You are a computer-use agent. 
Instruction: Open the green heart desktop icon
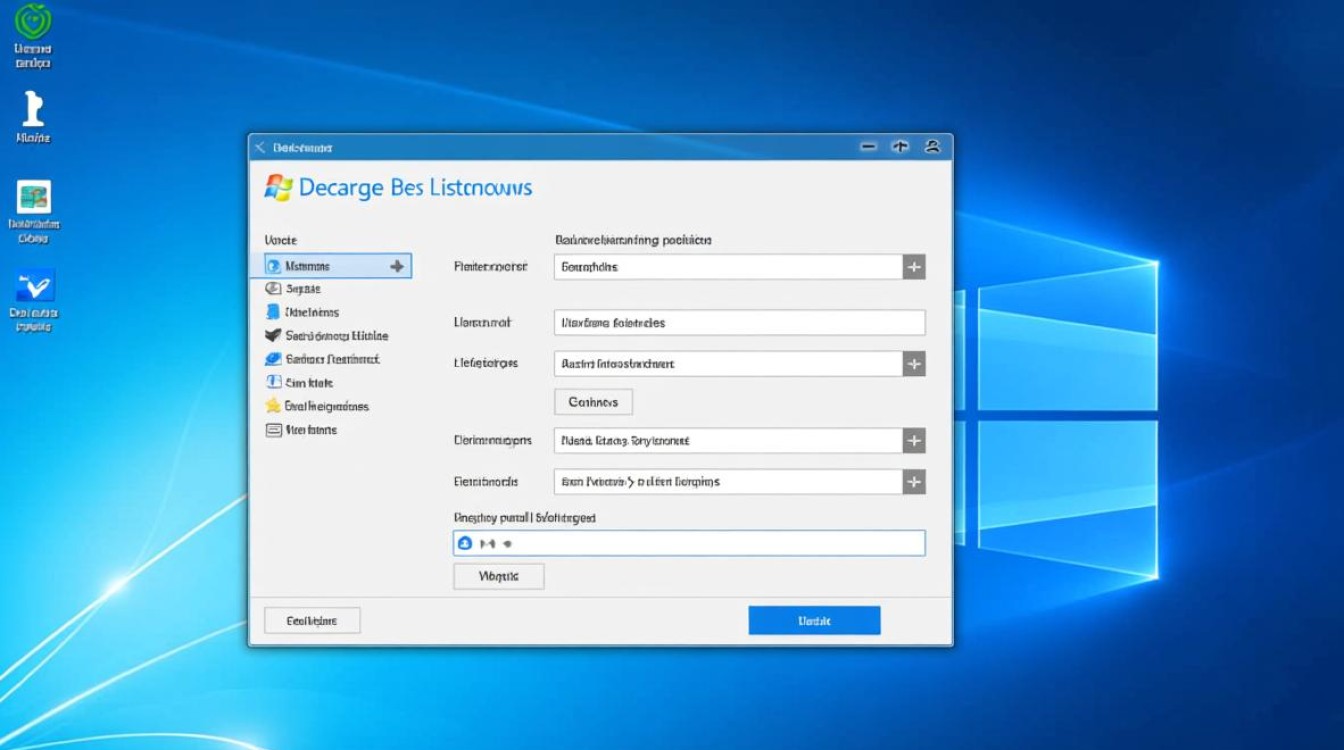click(33, 22)
